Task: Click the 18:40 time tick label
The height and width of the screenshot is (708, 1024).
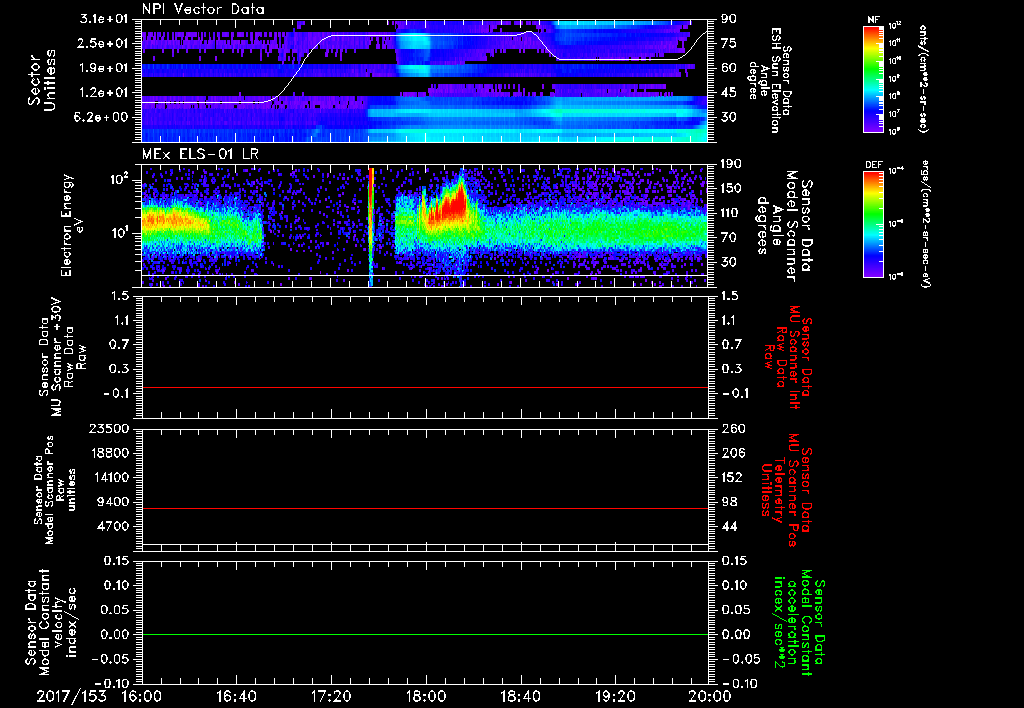Action: click(x=520, y=696)
